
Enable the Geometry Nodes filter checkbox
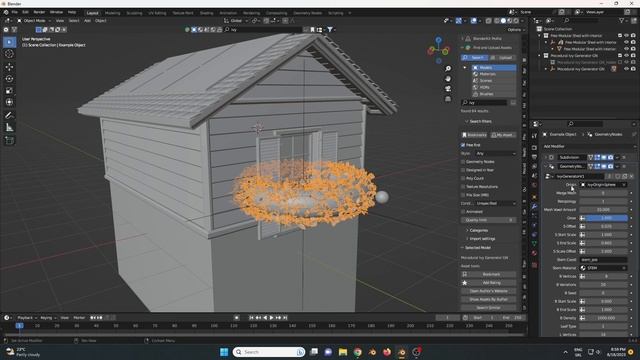click(x=463, y=162)
